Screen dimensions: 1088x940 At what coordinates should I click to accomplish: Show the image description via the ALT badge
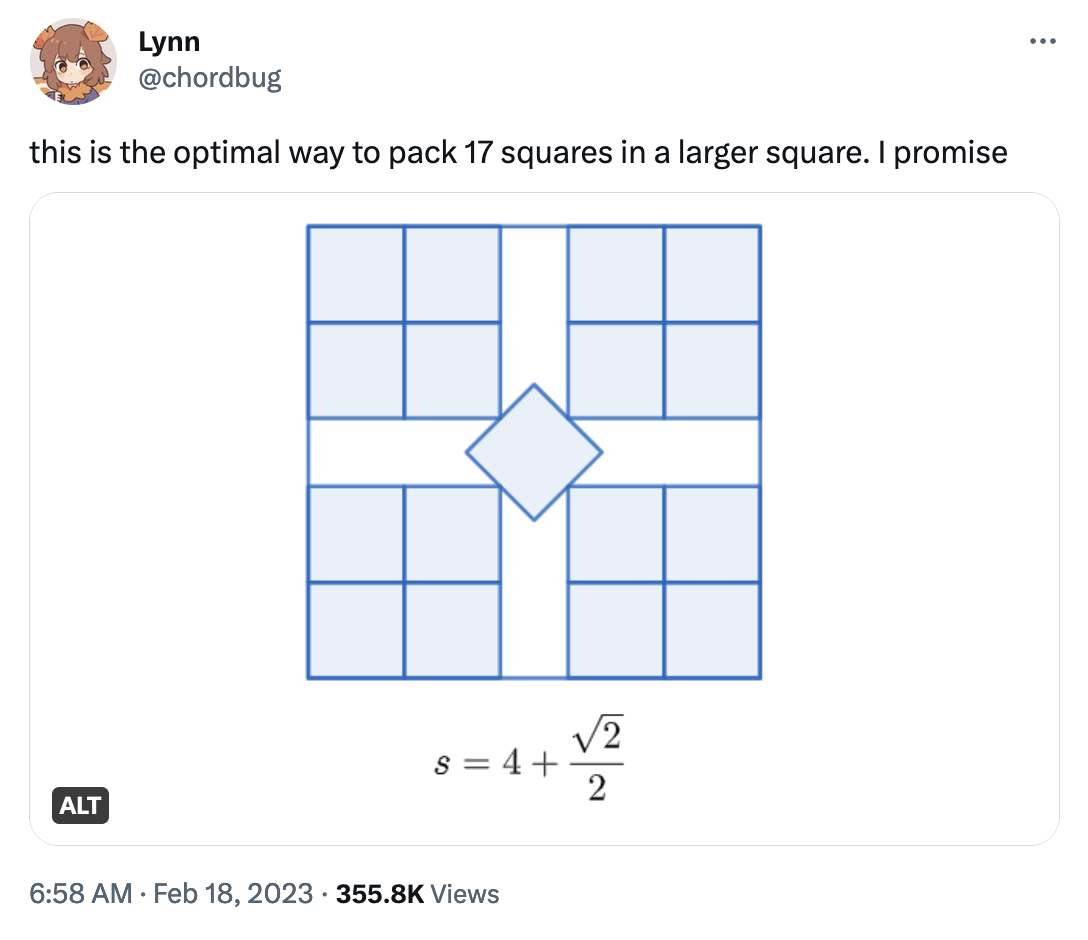click(x=81, y=806)
